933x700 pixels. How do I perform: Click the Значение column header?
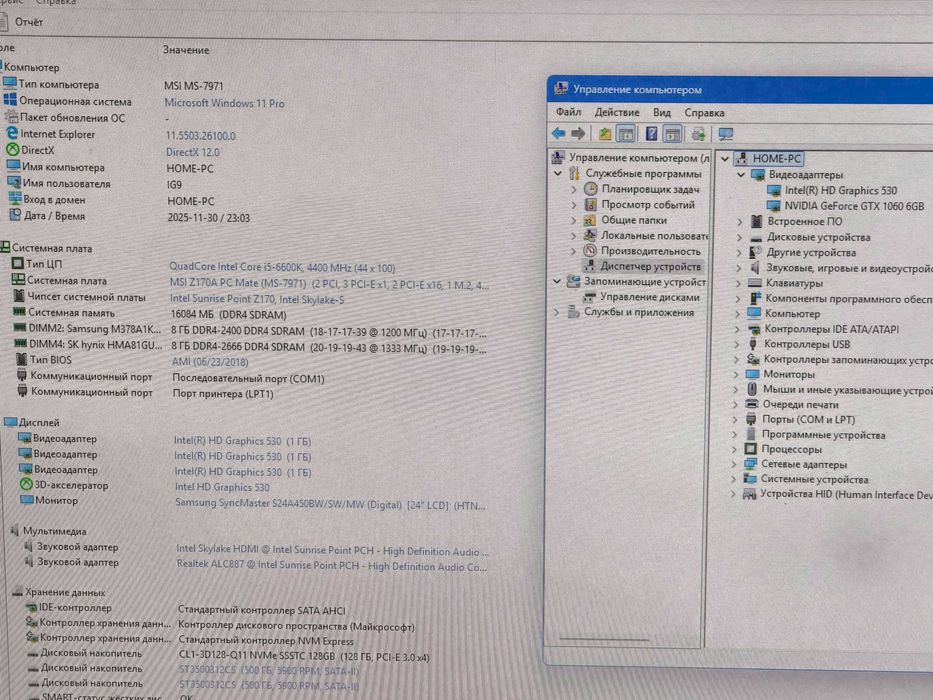pos(186,50)
